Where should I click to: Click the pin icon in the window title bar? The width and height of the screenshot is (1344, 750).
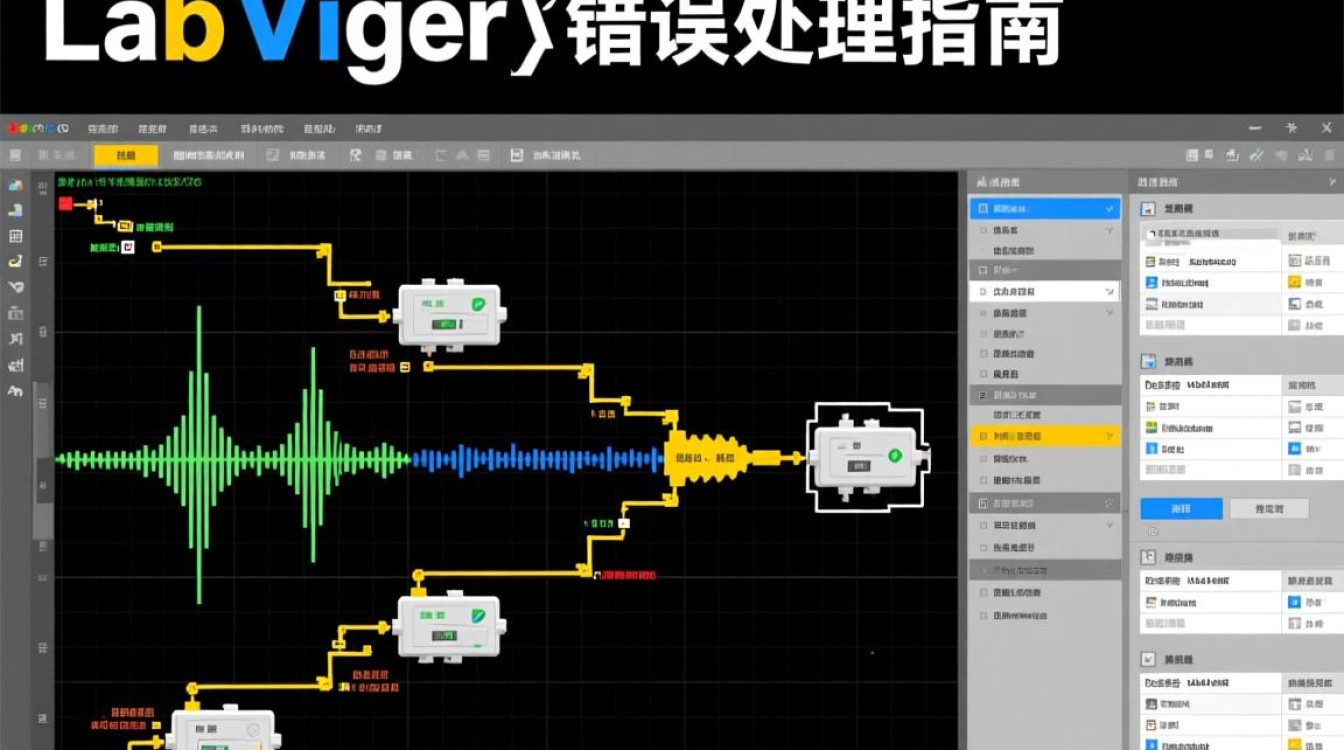pos(1291,128)
